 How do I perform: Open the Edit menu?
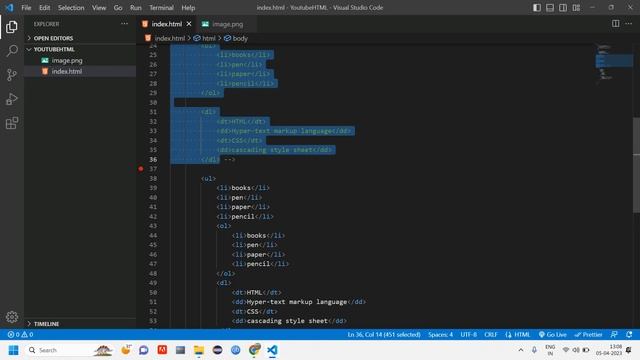[x=44, y=8]
